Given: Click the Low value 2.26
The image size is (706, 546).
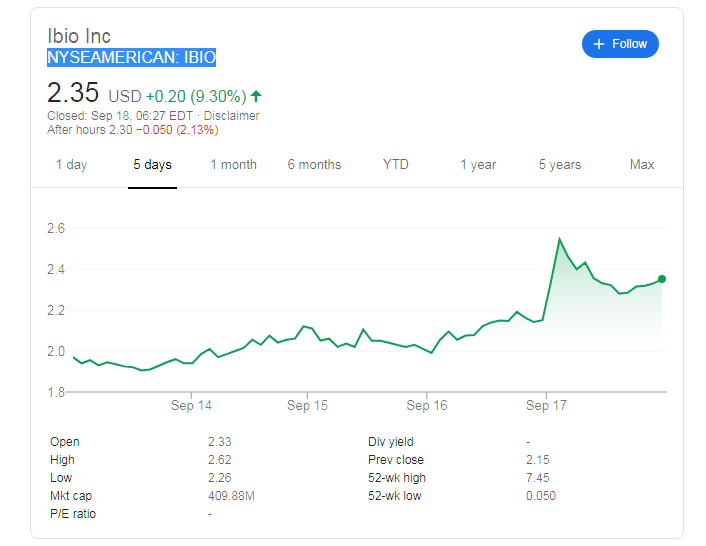Looking at the screenshot, I should pos(219,478).
